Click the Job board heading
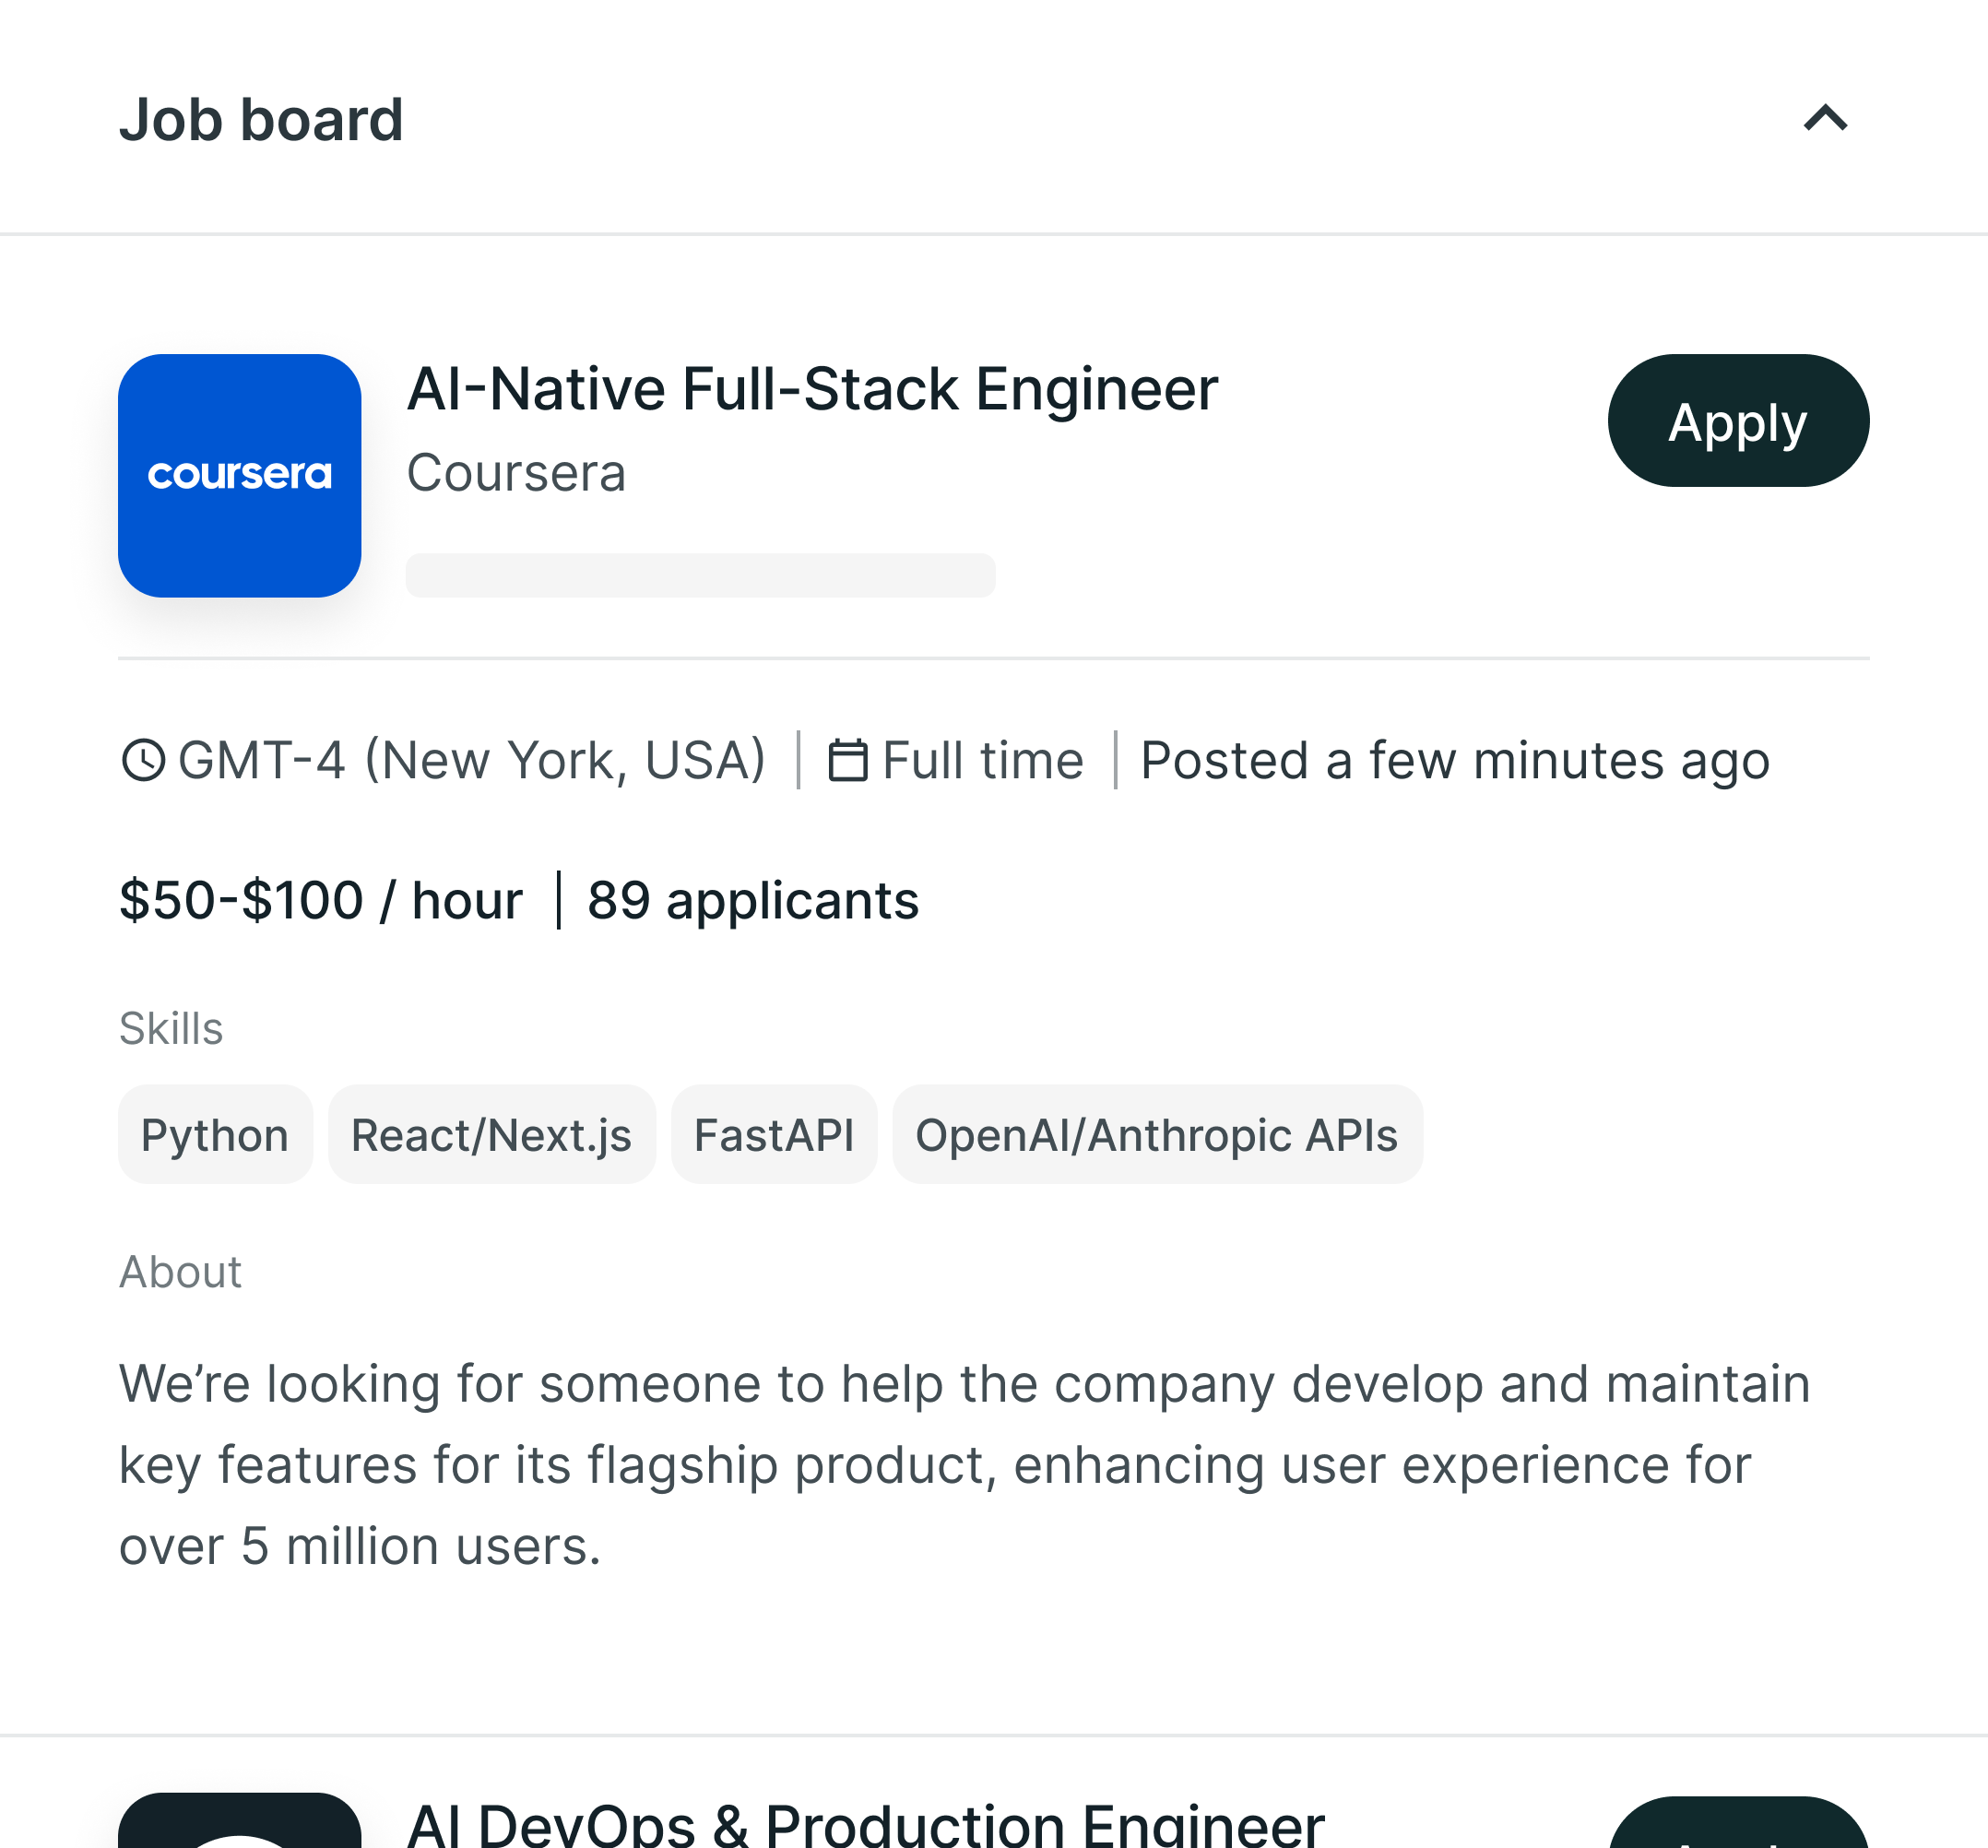This screenshot has width=1988, height=1848. (x=261, y=120)
